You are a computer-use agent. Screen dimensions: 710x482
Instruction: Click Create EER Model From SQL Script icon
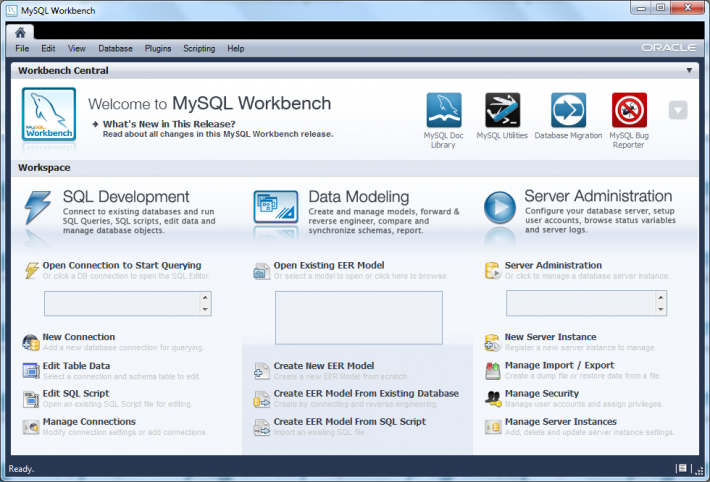(x=262, y=427)
